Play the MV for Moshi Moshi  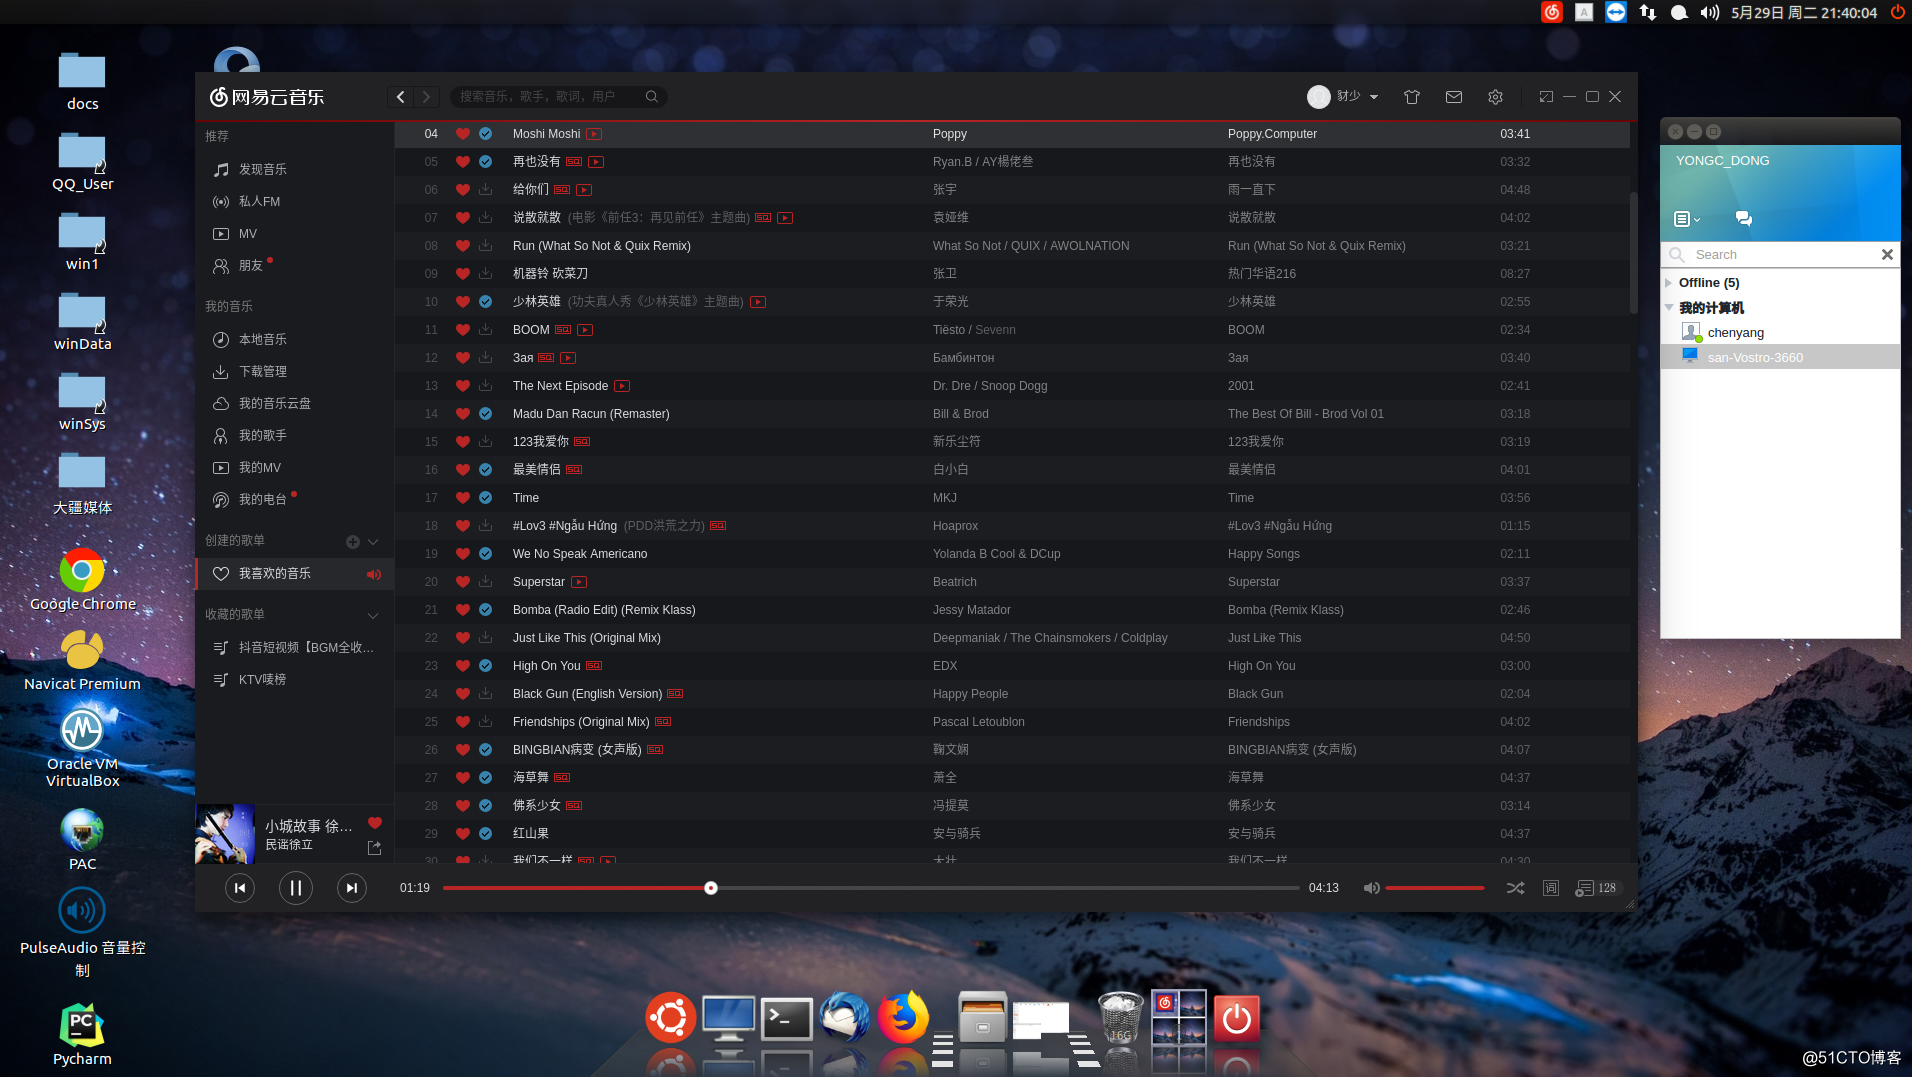594,134
